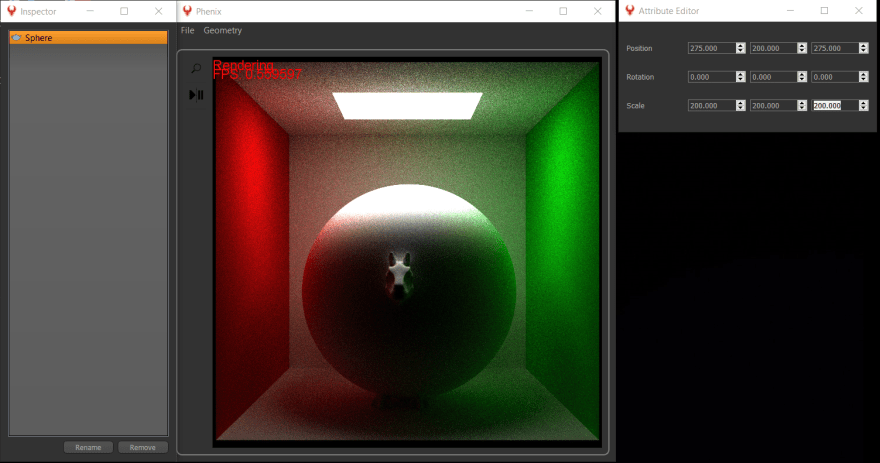Viewport: 880px width, 463px height.
Task: Click the second Rotation value field
Action: pyautogui.click(x=772, y=77)
